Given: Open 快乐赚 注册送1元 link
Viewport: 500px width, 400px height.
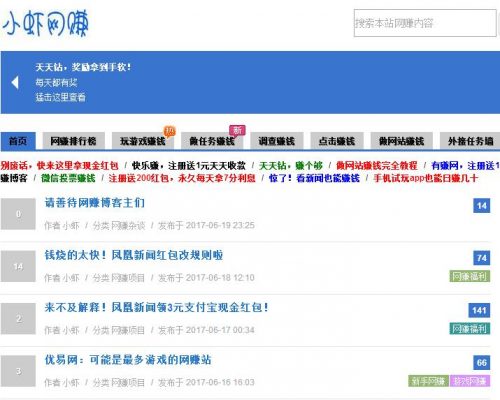Looking at the screenshot, I should pos(189,165).
